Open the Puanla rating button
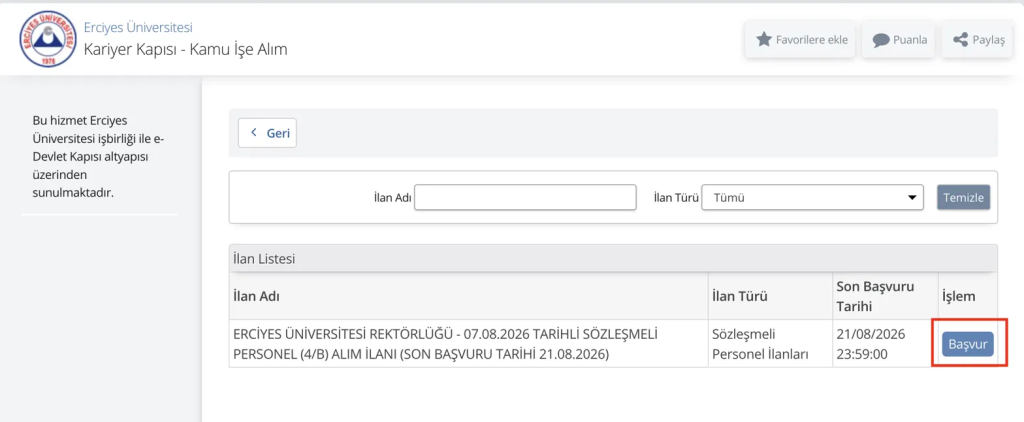The height and width of the screenshot is (422, 1024). coord(898,40)
